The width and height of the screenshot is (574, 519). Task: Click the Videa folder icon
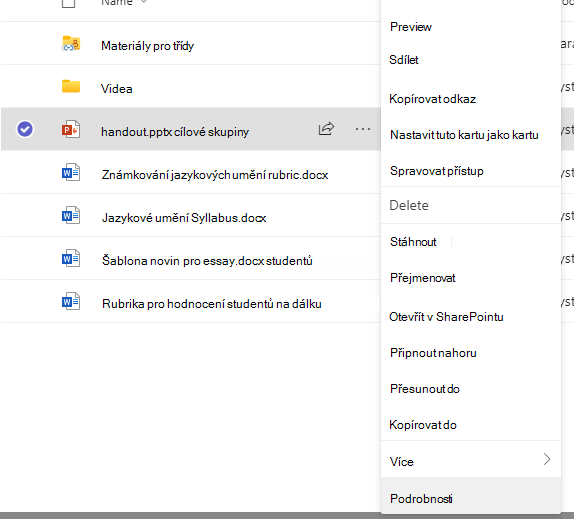(71, 86)
